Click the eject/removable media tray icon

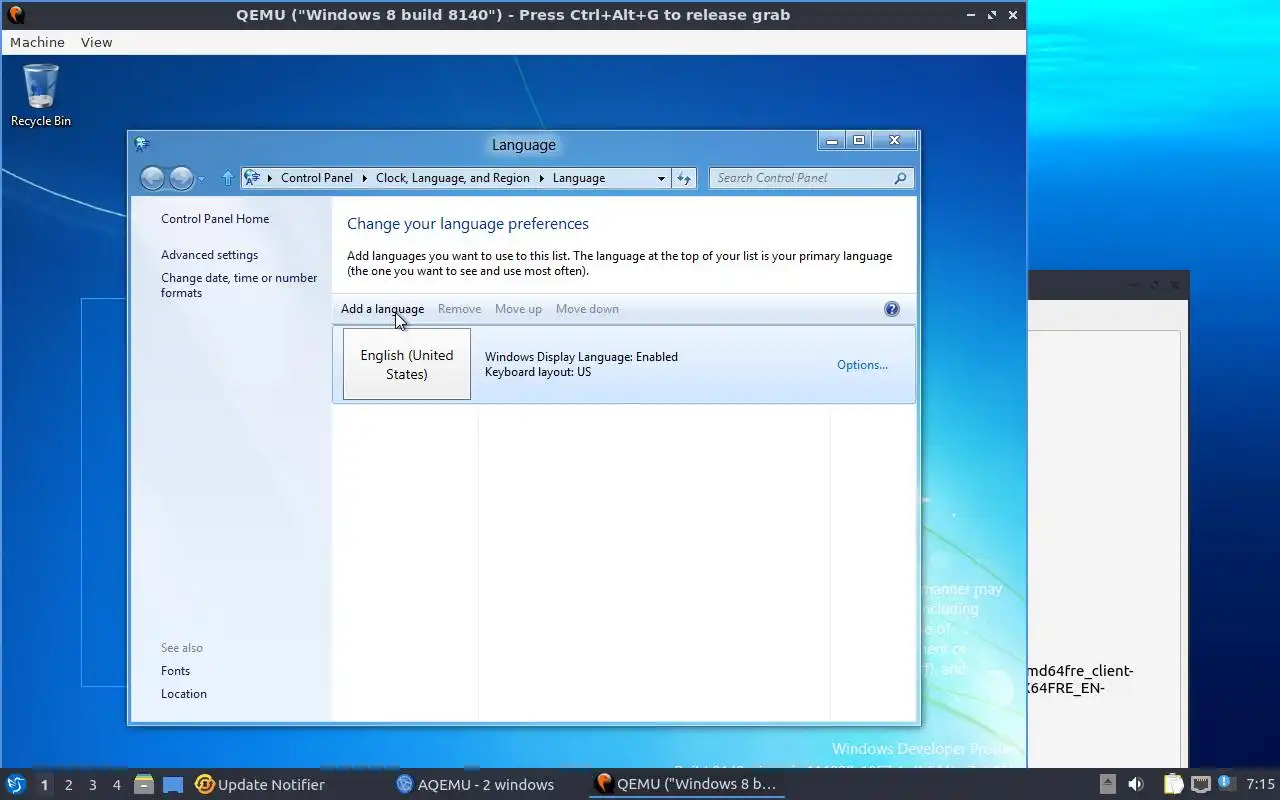point(1108,784)
